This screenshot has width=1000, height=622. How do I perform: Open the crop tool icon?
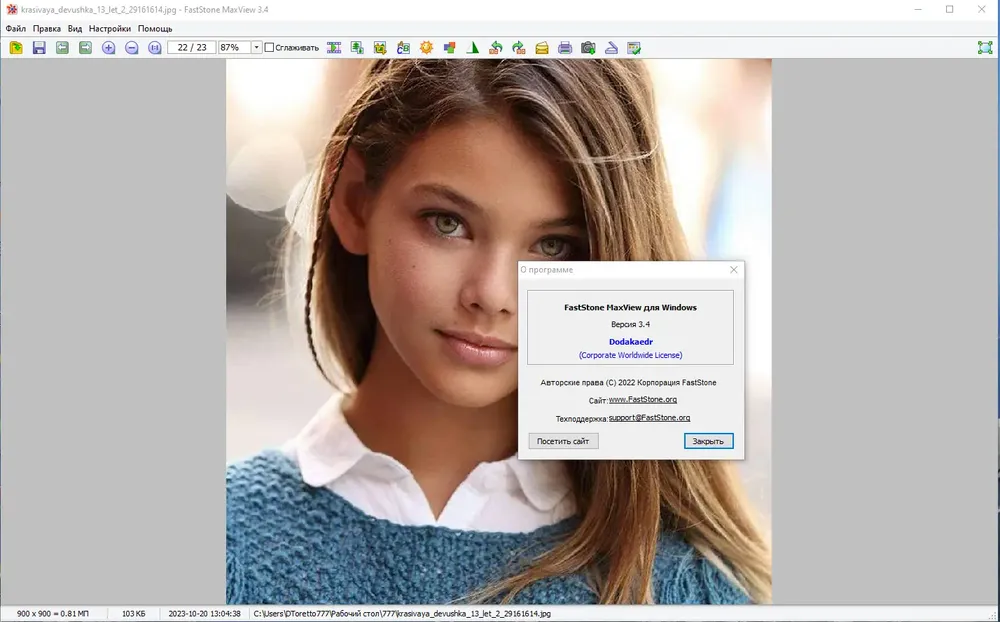(380, 48)
